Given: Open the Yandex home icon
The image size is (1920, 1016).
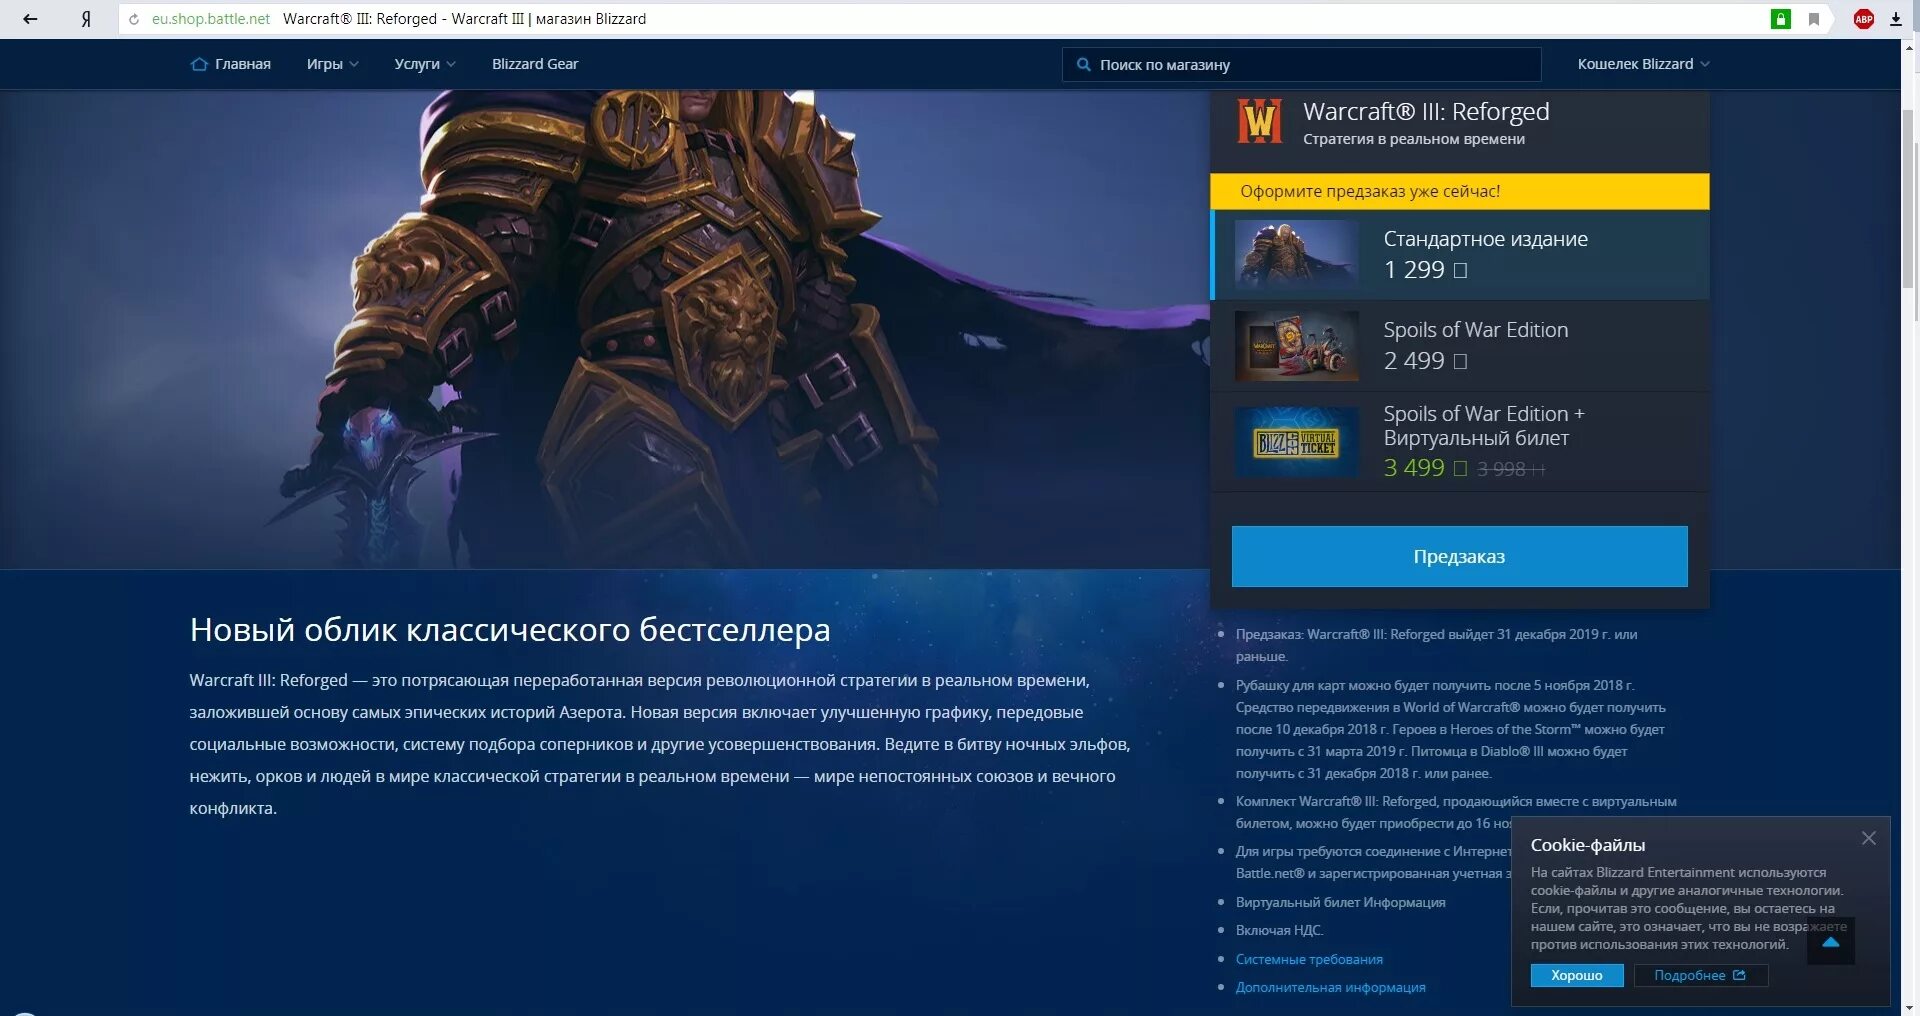Looking at the screenshot, I should [86, 19].
